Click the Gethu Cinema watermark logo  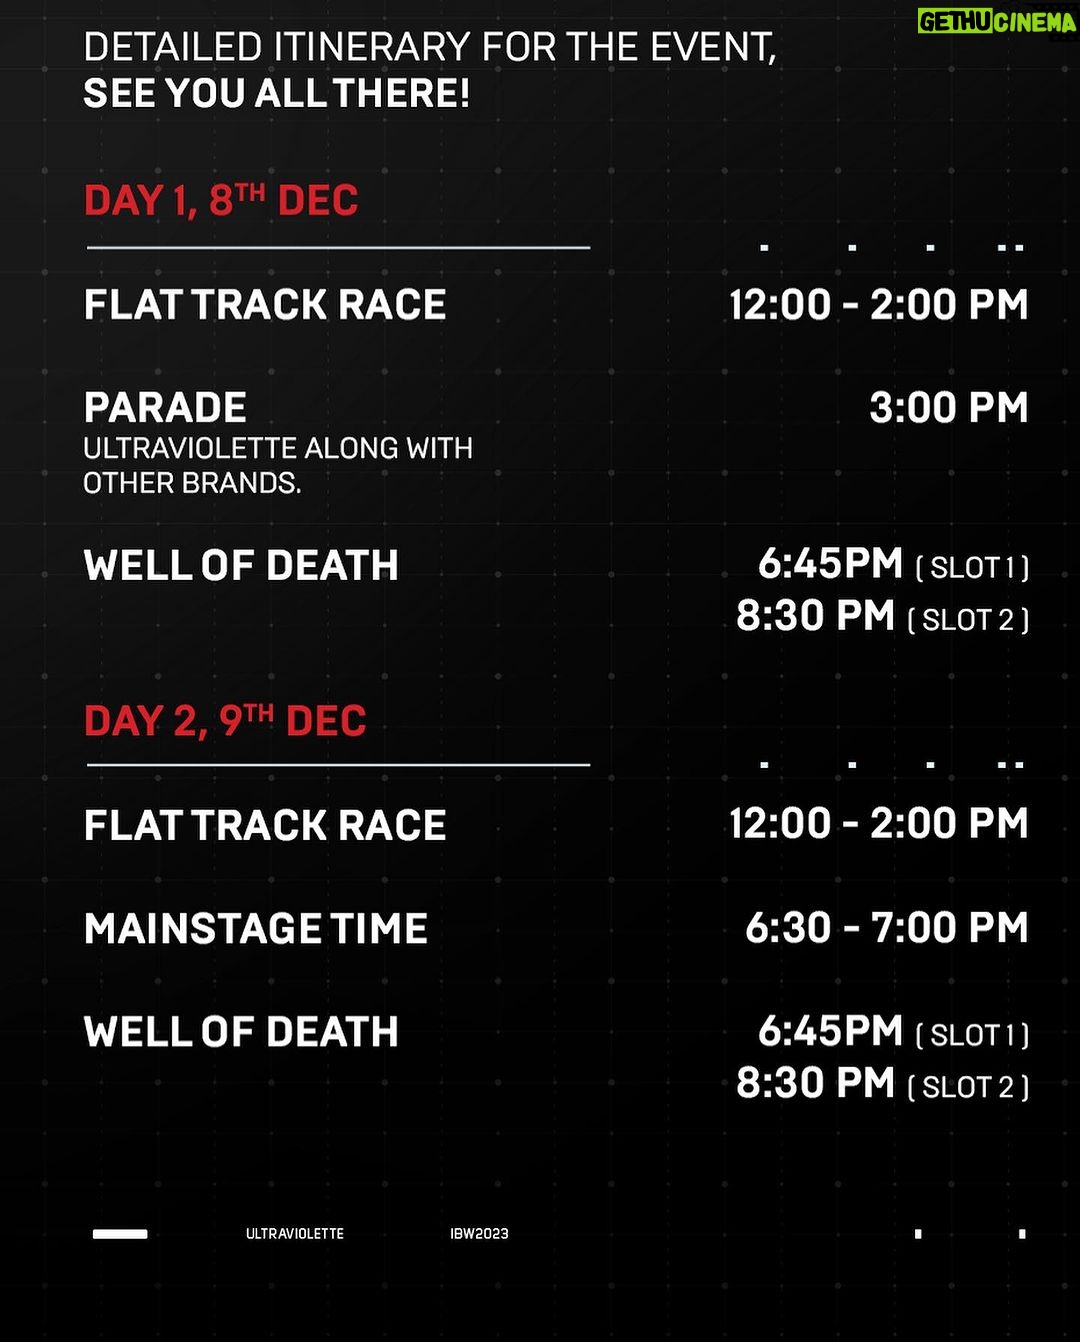pyautogui.click(x=997, y=22)
